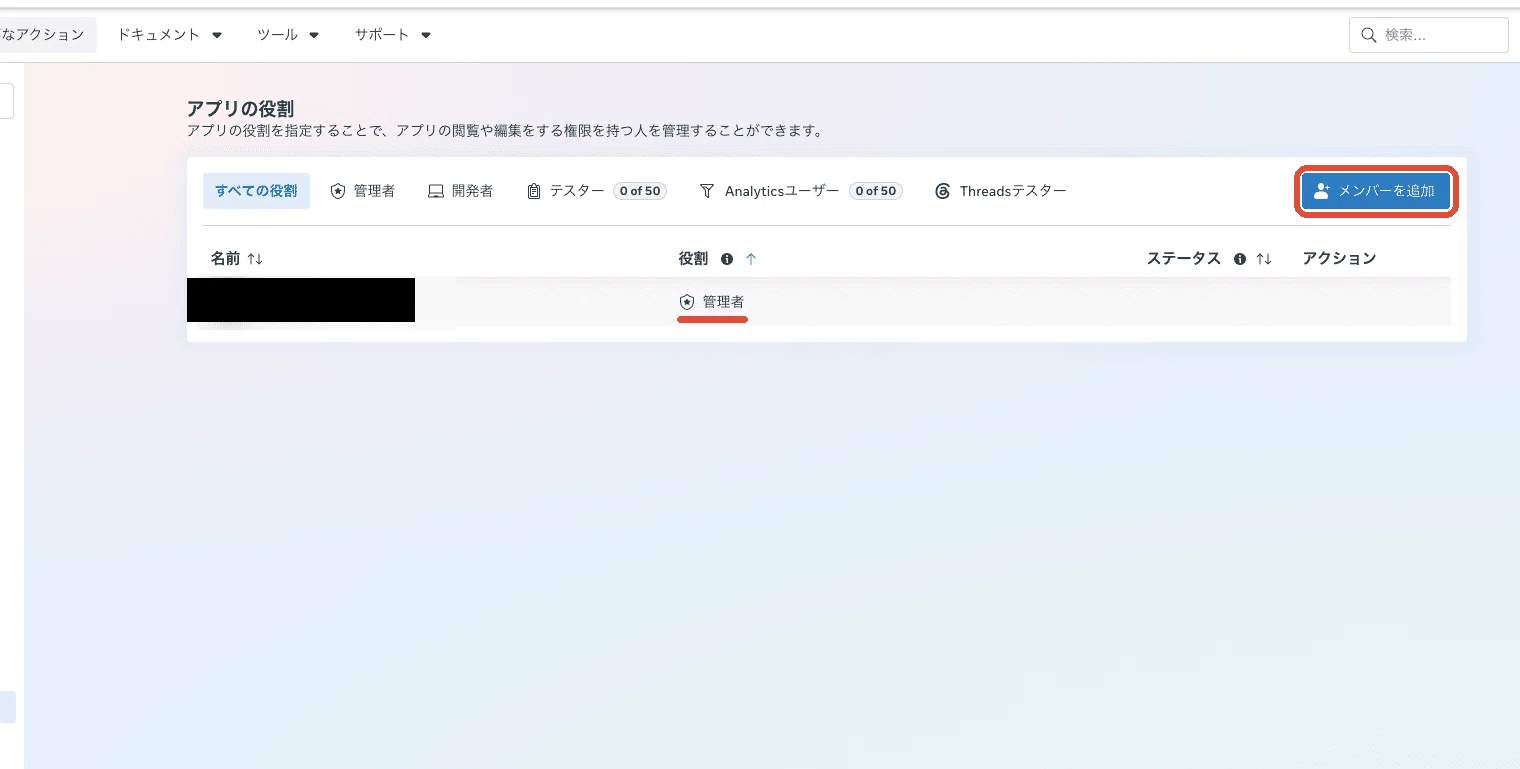Click the 0 of 50 badge beside テスター
1520x769 pixels.
tap(640, 191)
